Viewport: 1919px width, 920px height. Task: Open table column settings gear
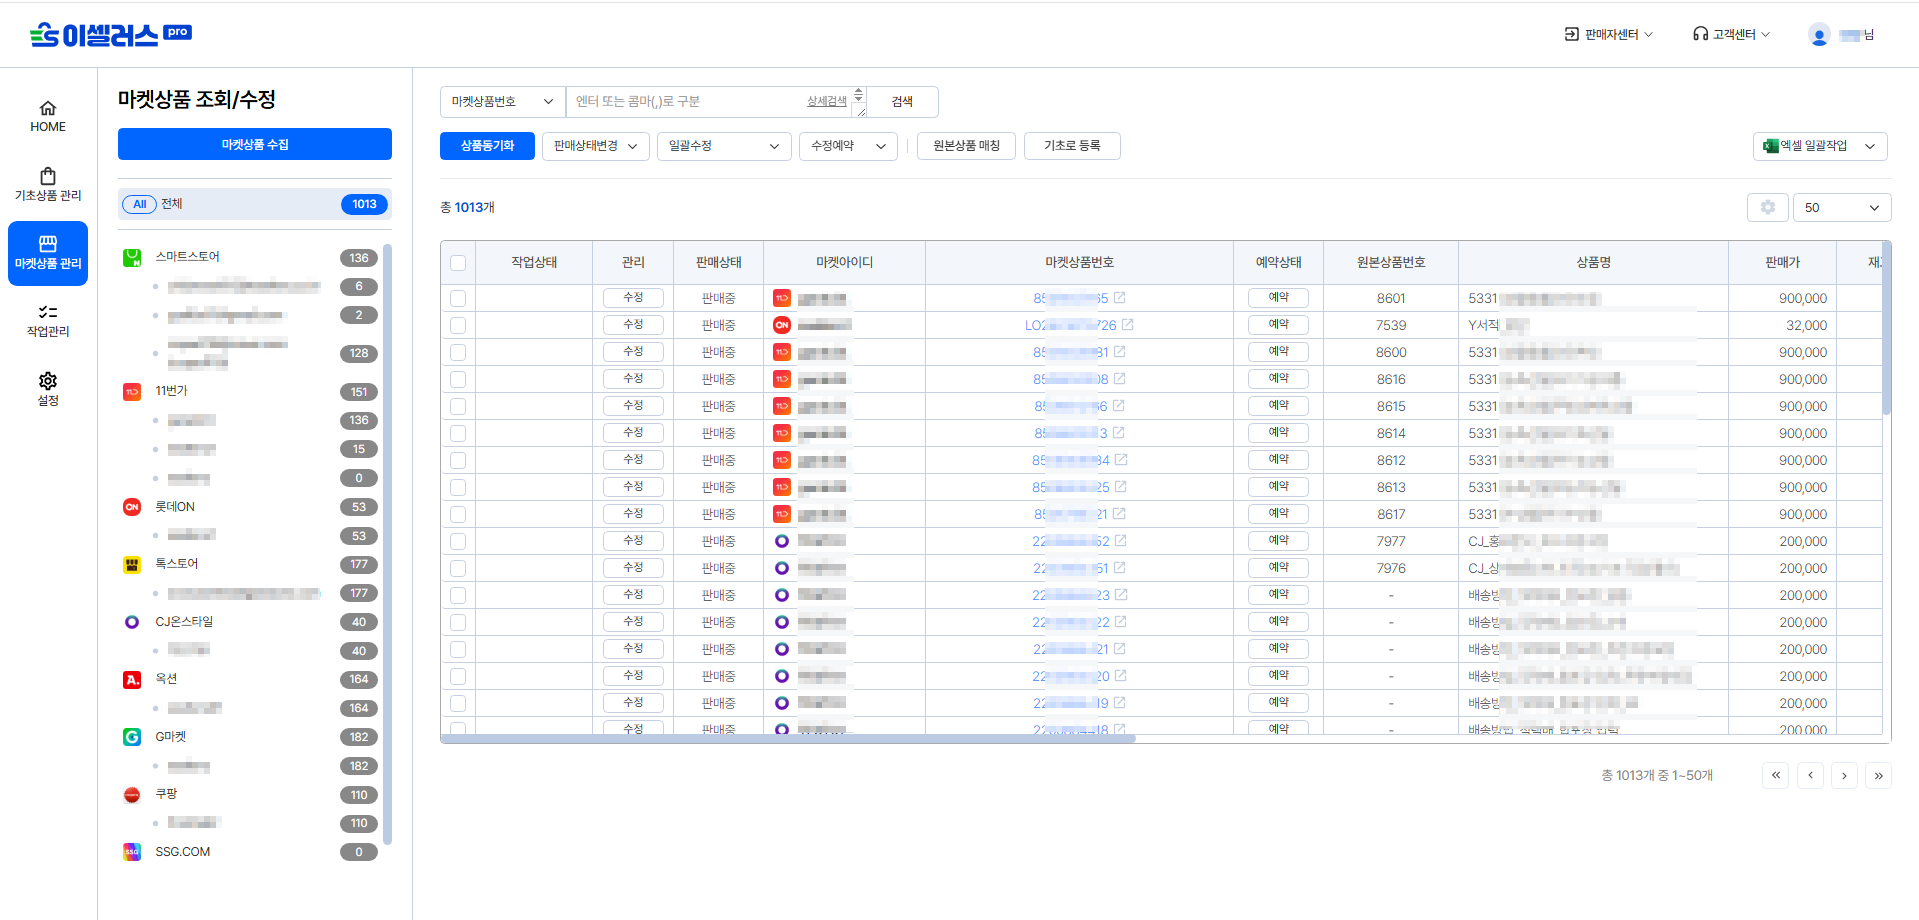1768,207
